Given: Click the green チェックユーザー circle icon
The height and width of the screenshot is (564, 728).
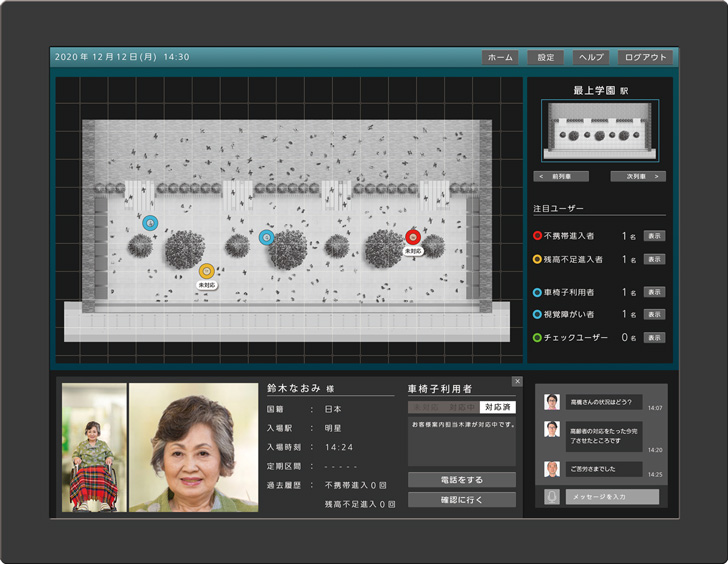Looking at the screenshot, I should tap(538, 338).
